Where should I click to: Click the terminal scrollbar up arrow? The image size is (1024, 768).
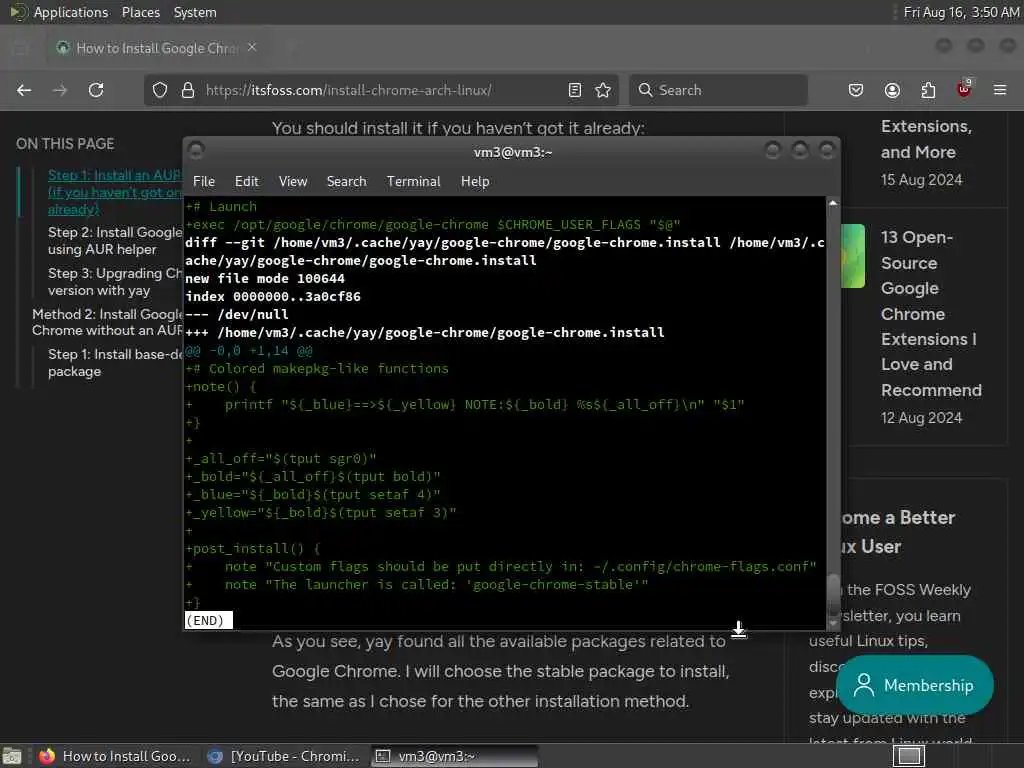[x=833, y=203]
